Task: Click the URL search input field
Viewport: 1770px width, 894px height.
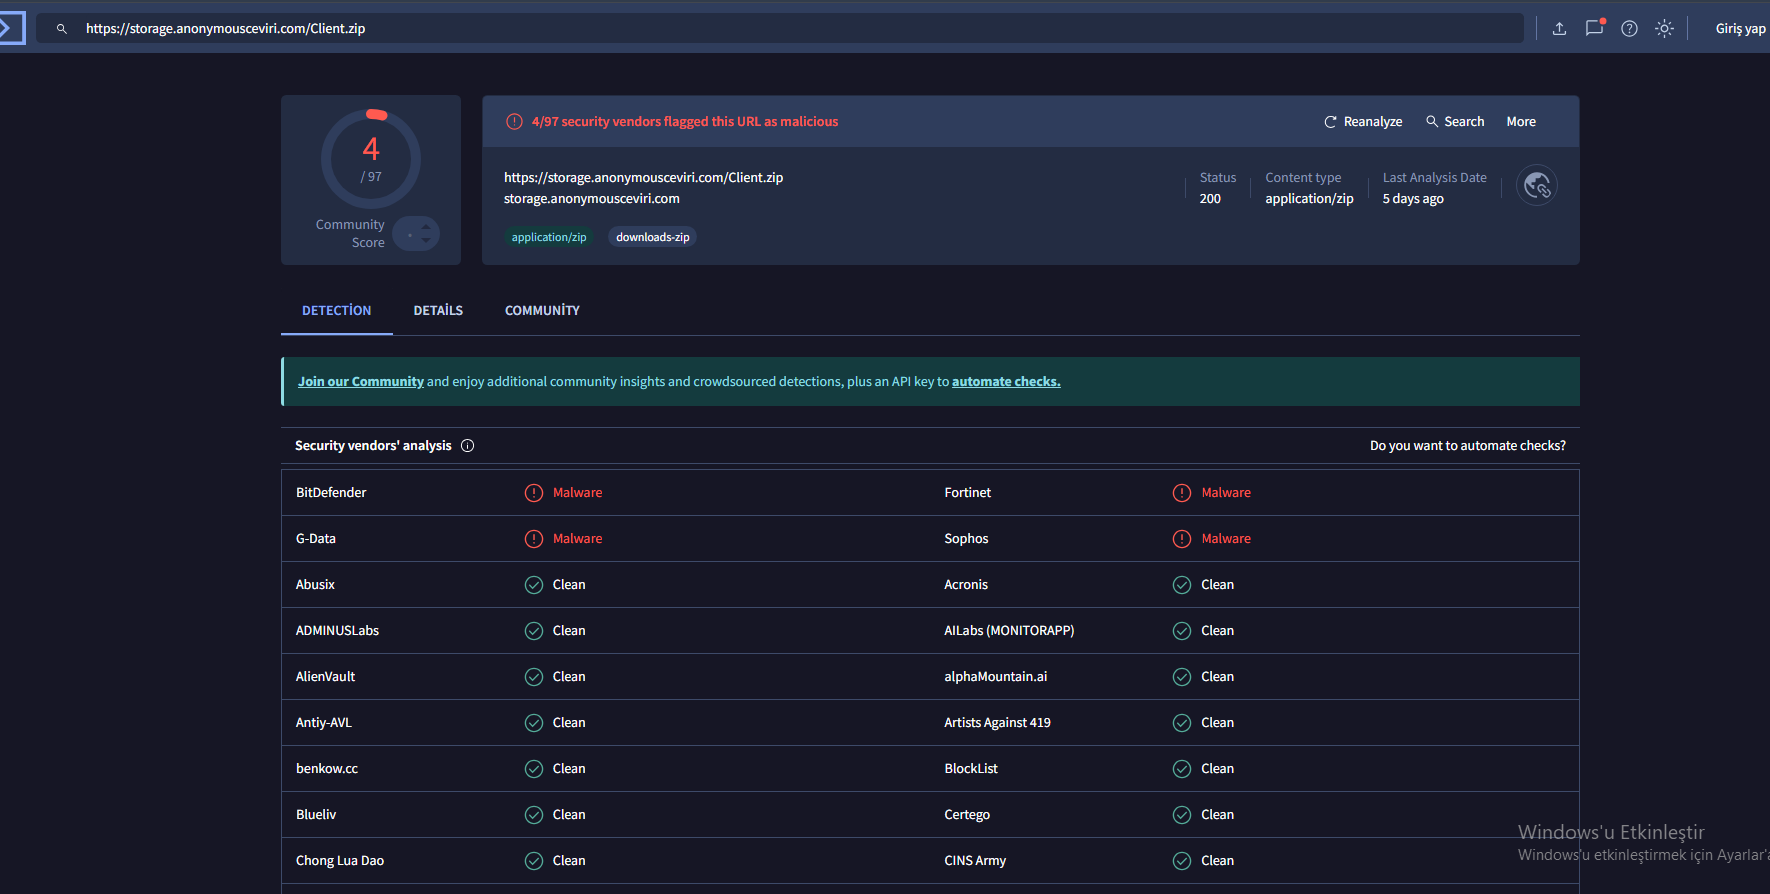Action: point(780,28)
